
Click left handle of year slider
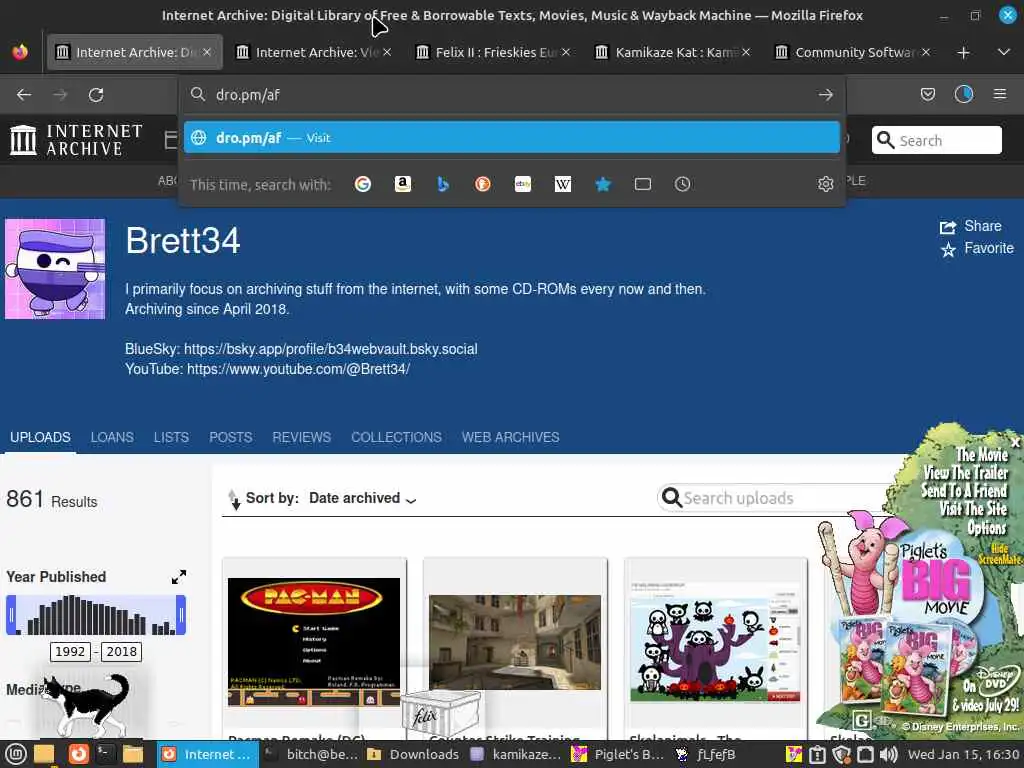(10, 615)
